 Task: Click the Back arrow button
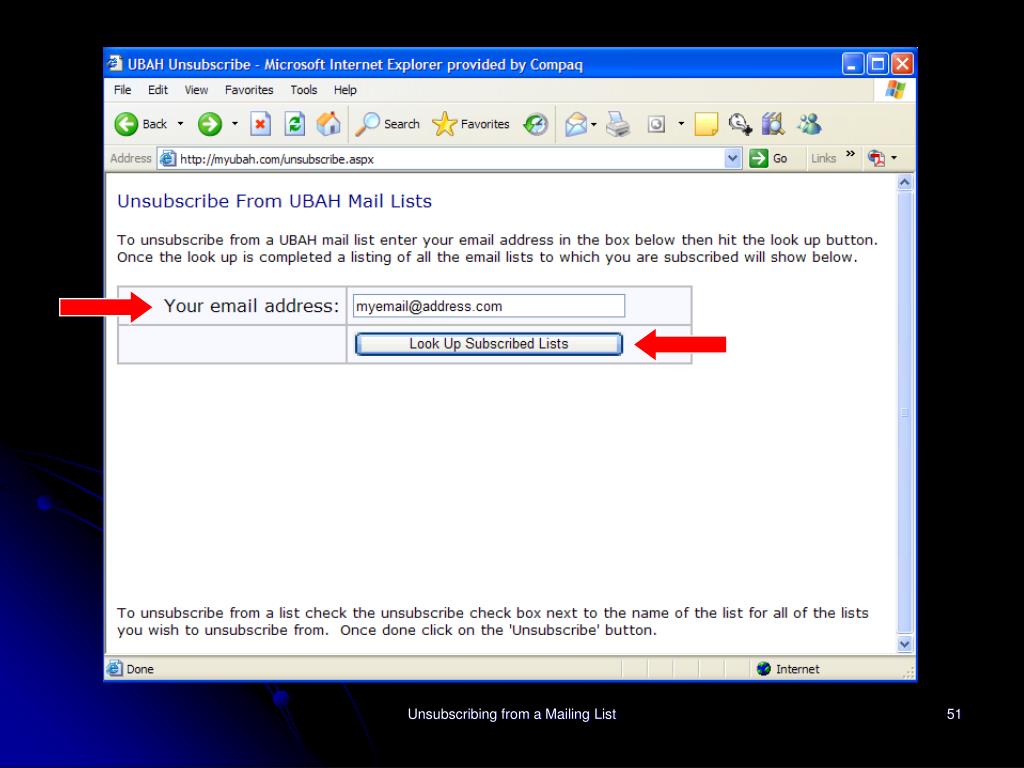140,124
